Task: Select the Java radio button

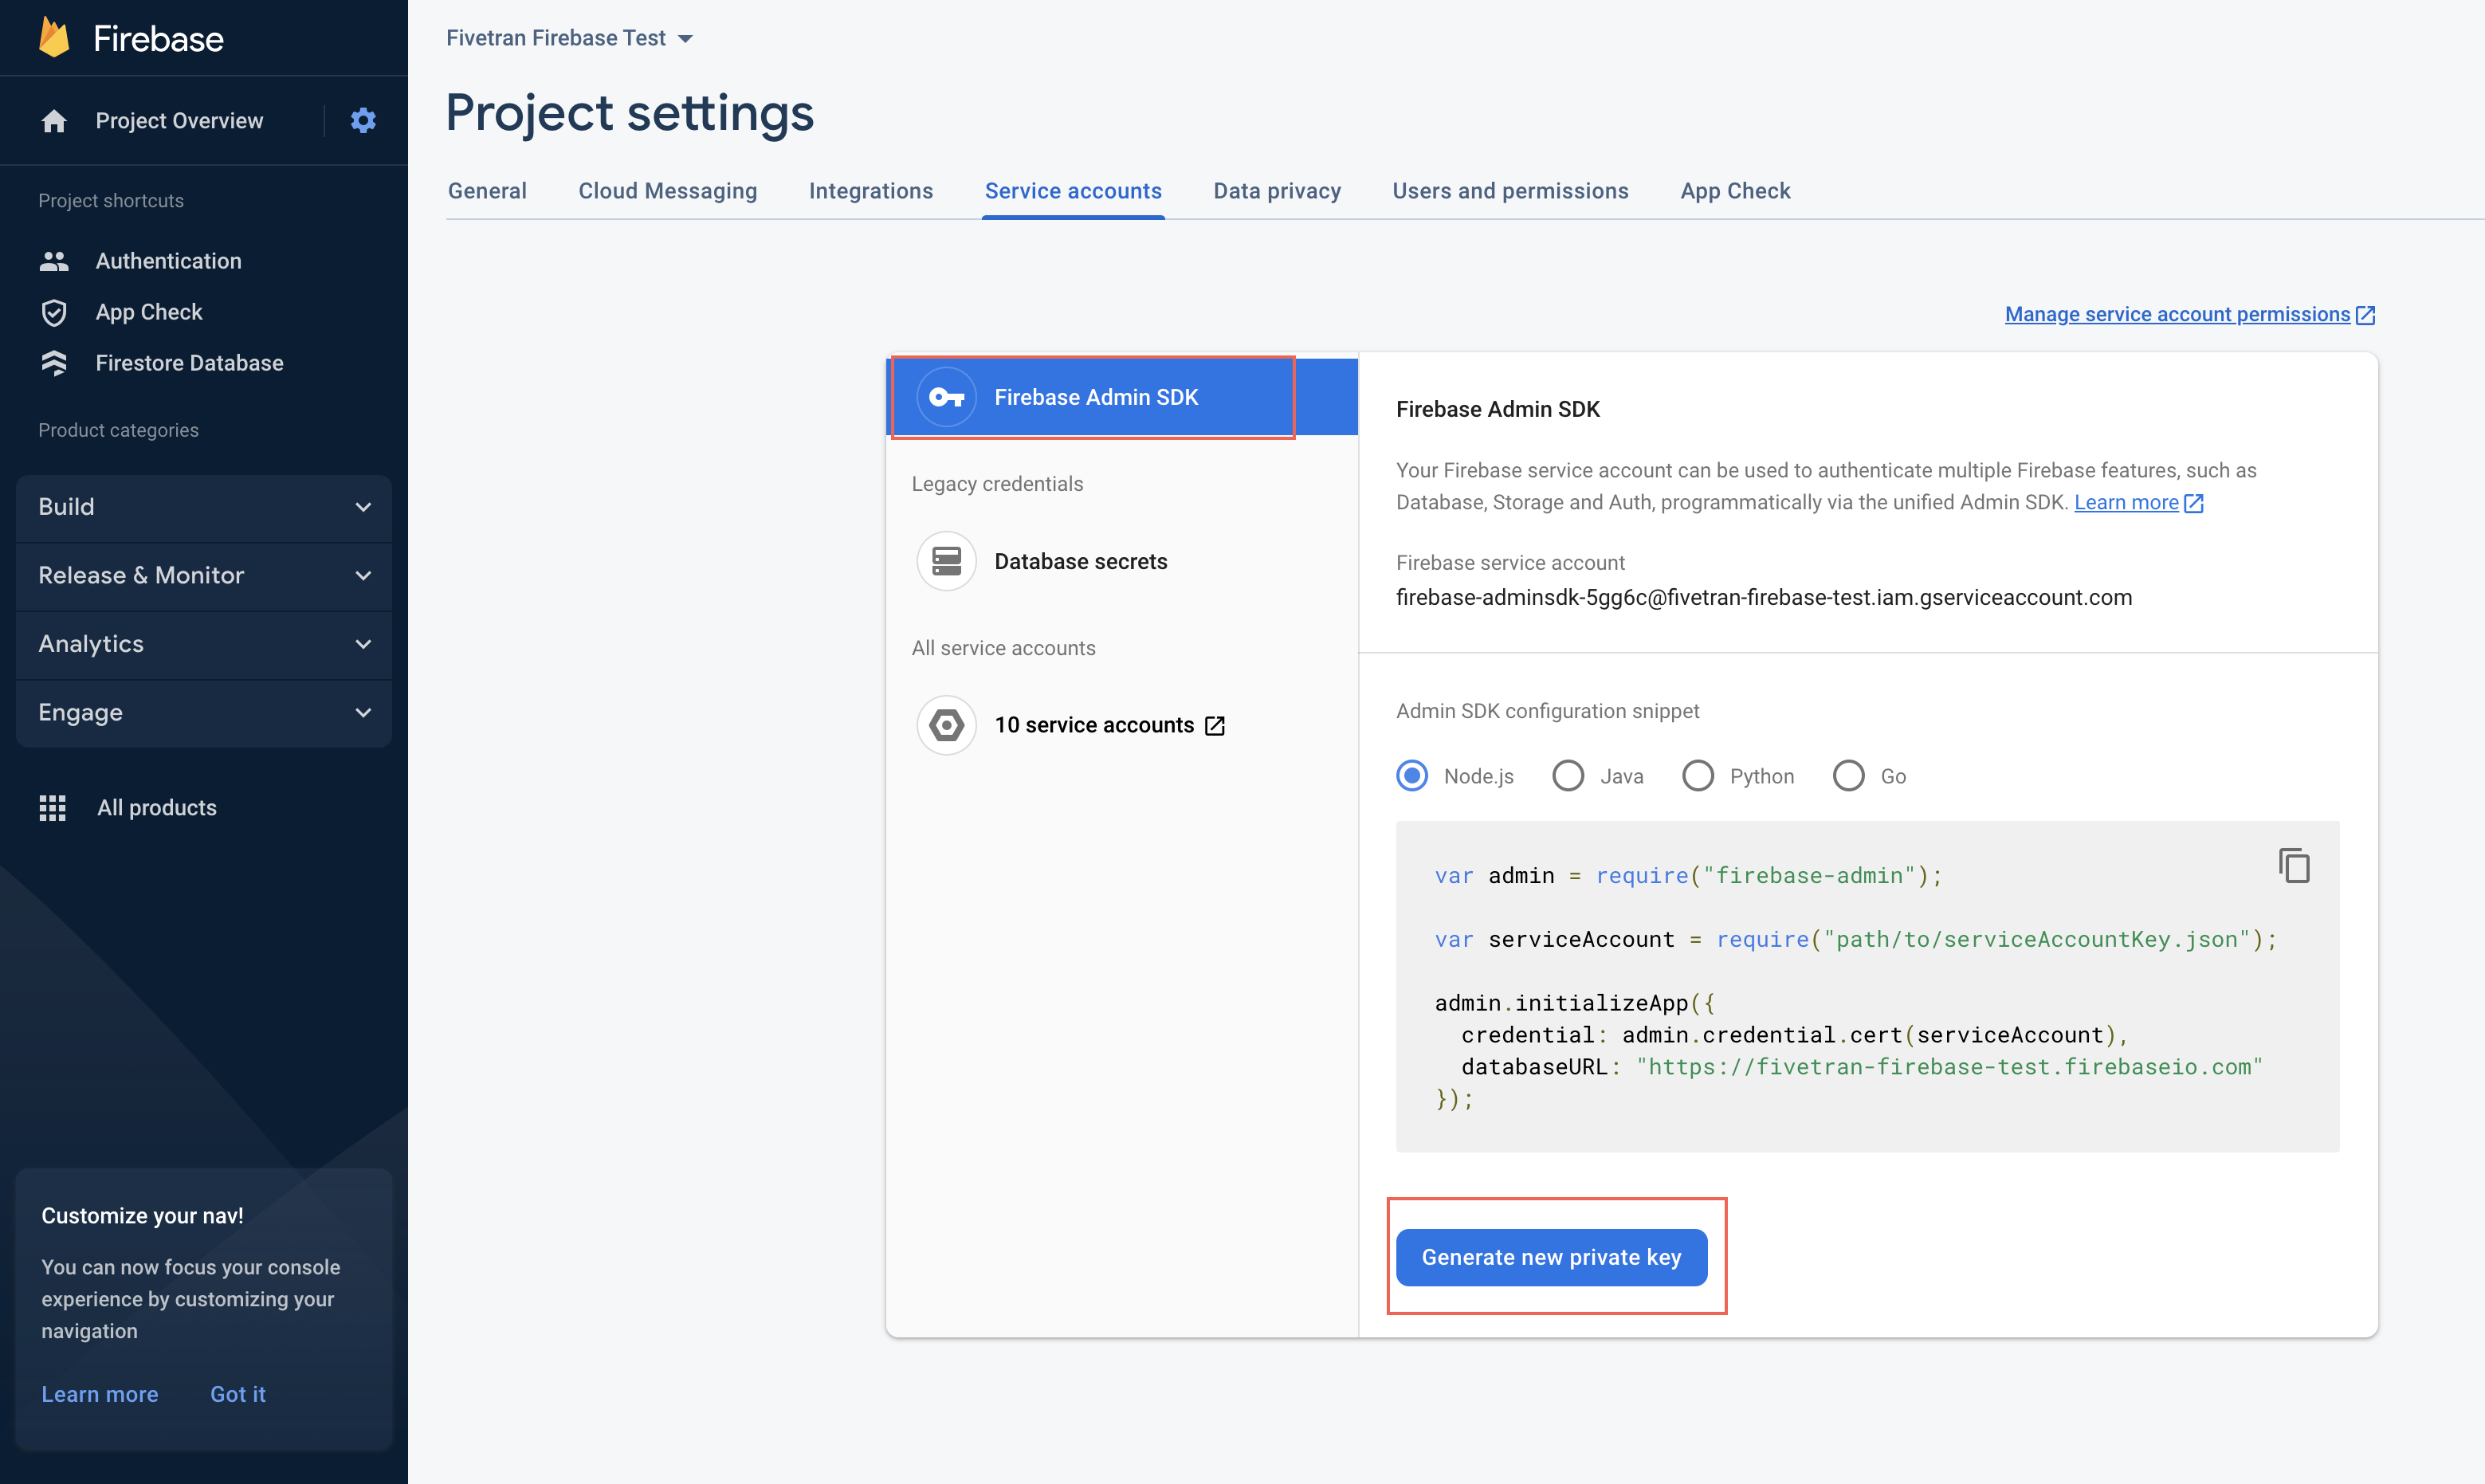Action: pyautogui.click(x=1564, y=774)
